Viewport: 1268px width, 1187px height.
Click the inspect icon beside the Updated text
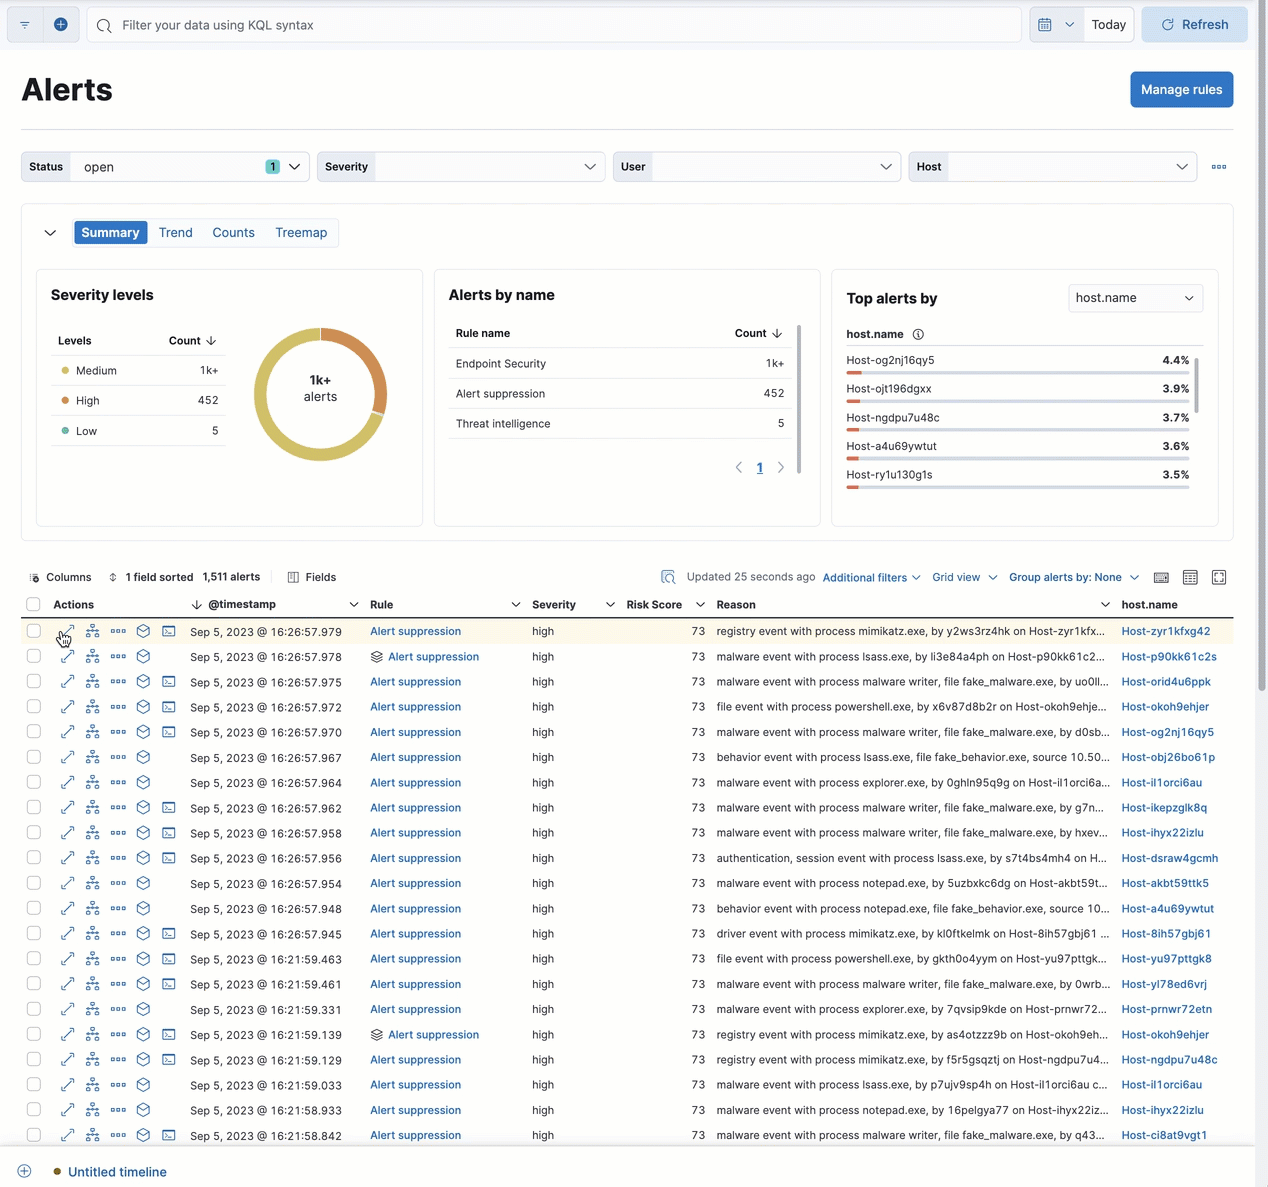point(668,577)
